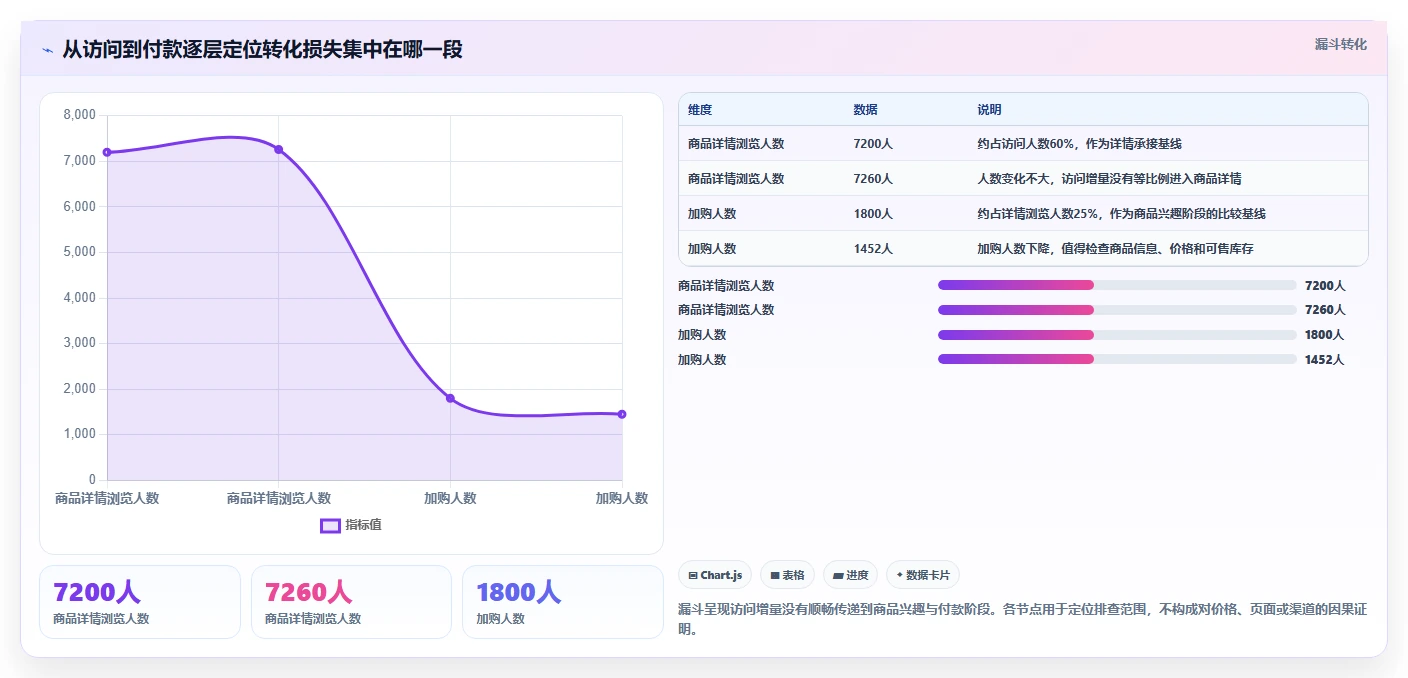The image size is (1408, 678).
Task: Click the progress bar in the 7260人 row
Action: point(1117,310)
